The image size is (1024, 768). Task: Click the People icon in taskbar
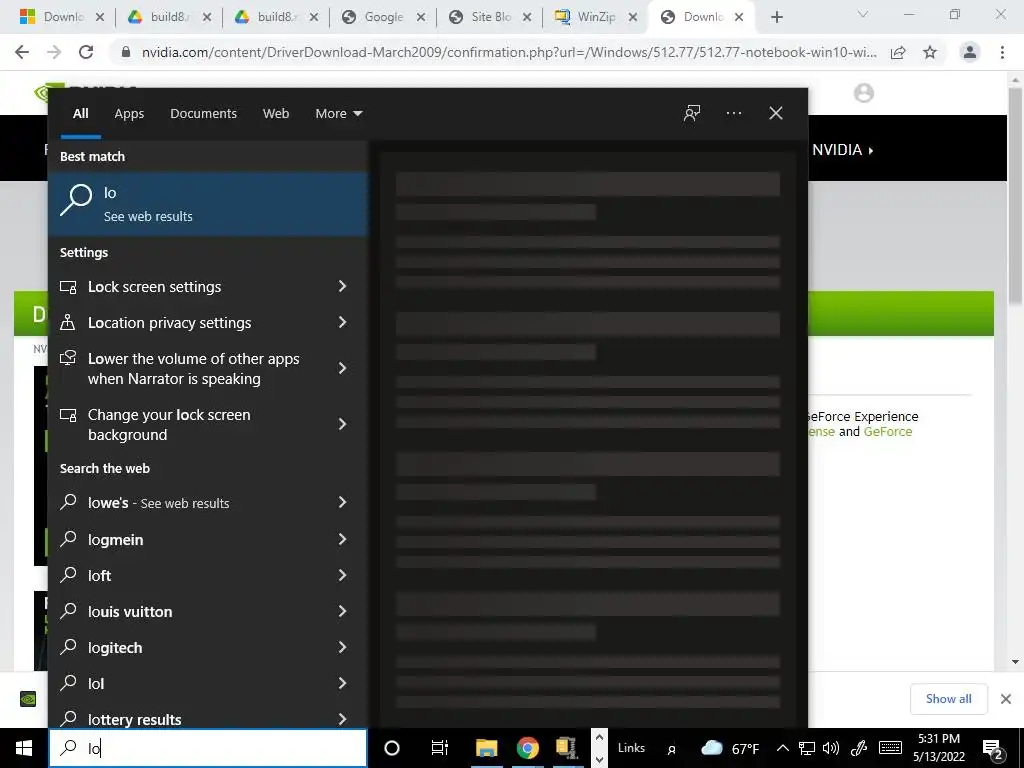coord(671,749)
